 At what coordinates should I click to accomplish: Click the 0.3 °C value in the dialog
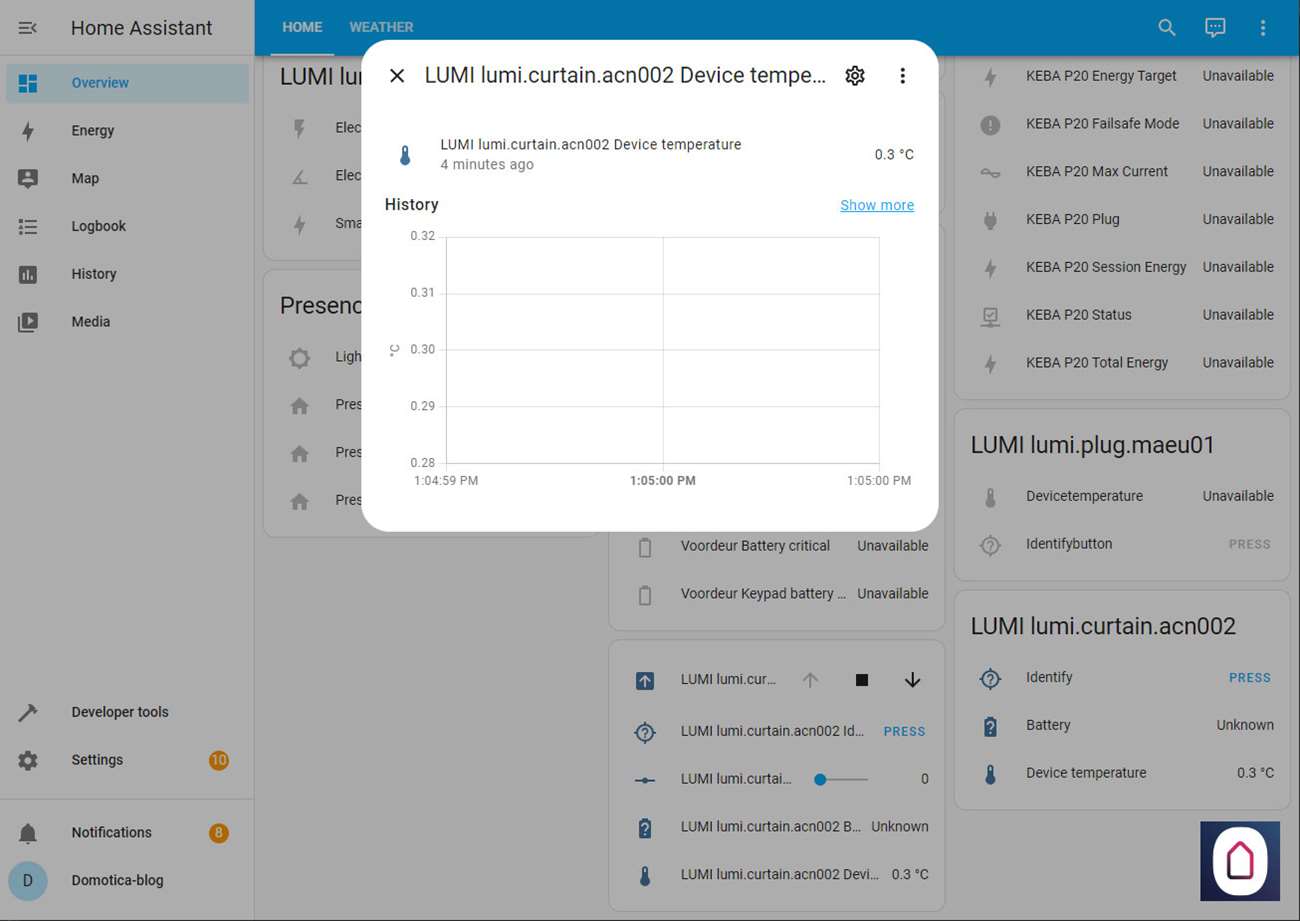pyautogui.click(x=894, y=155)
